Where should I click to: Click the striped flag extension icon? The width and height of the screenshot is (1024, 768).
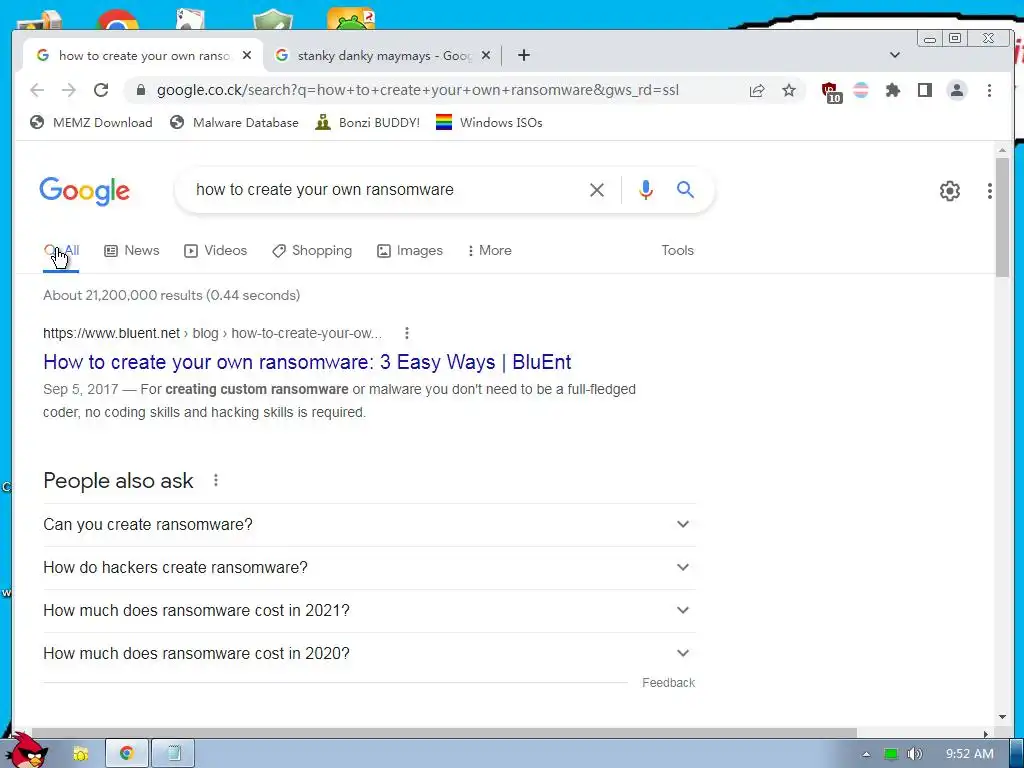(861, 90)
